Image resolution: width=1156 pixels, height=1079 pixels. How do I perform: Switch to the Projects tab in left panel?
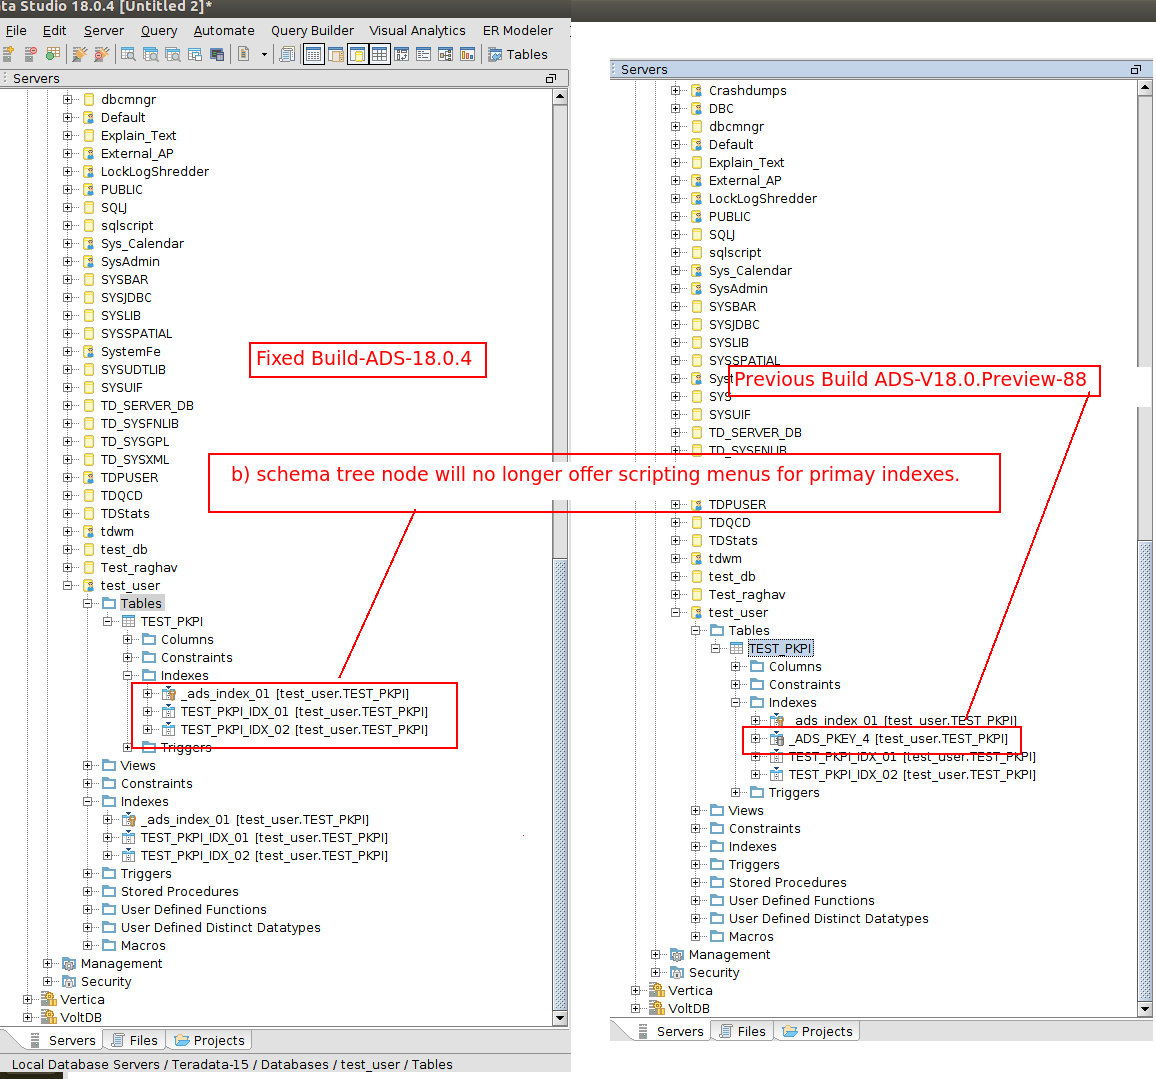coord(209,1040)
